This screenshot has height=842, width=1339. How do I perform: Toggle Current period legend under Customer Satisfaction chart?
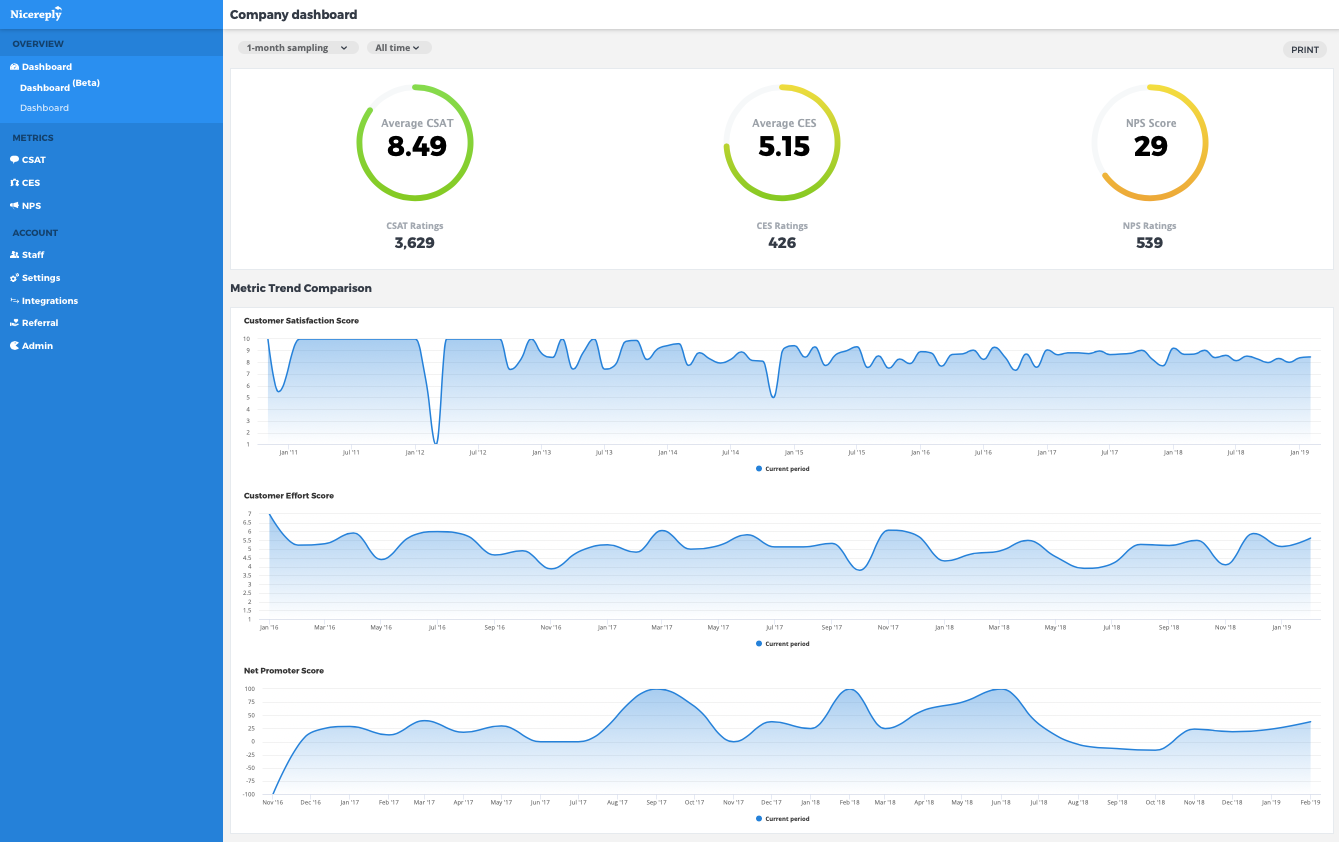coord(782,469)
